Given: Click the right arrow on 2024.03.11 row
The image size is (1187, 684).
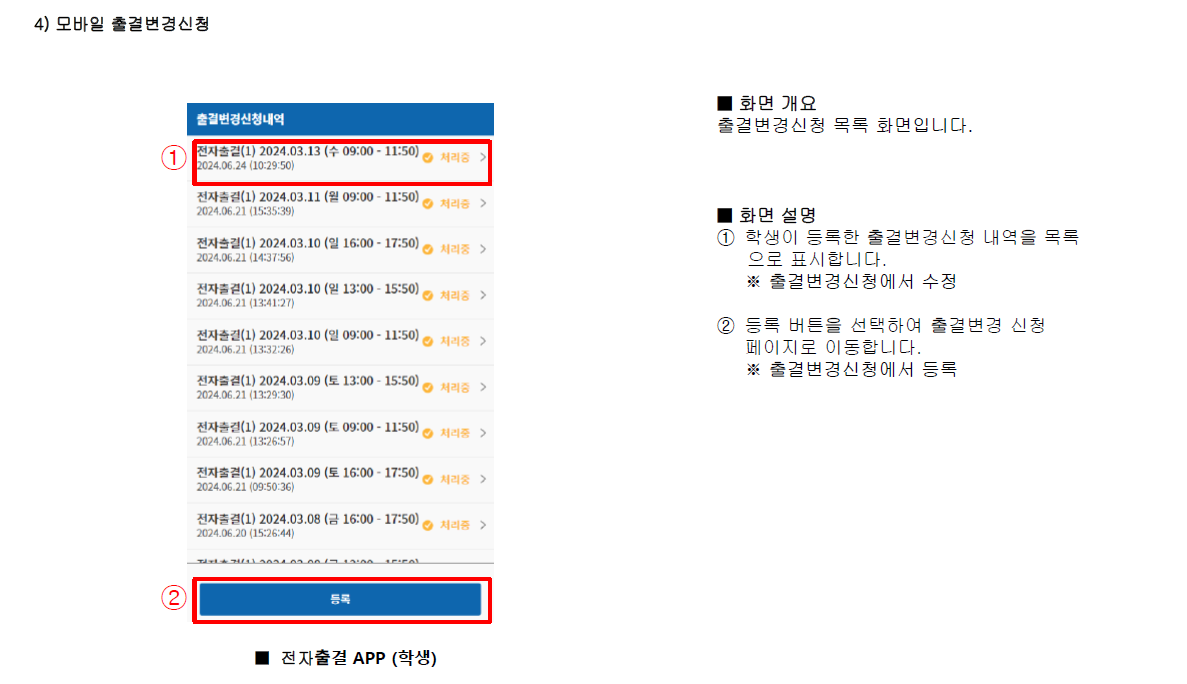Looking at the screenshot, I should click(483, 204).
